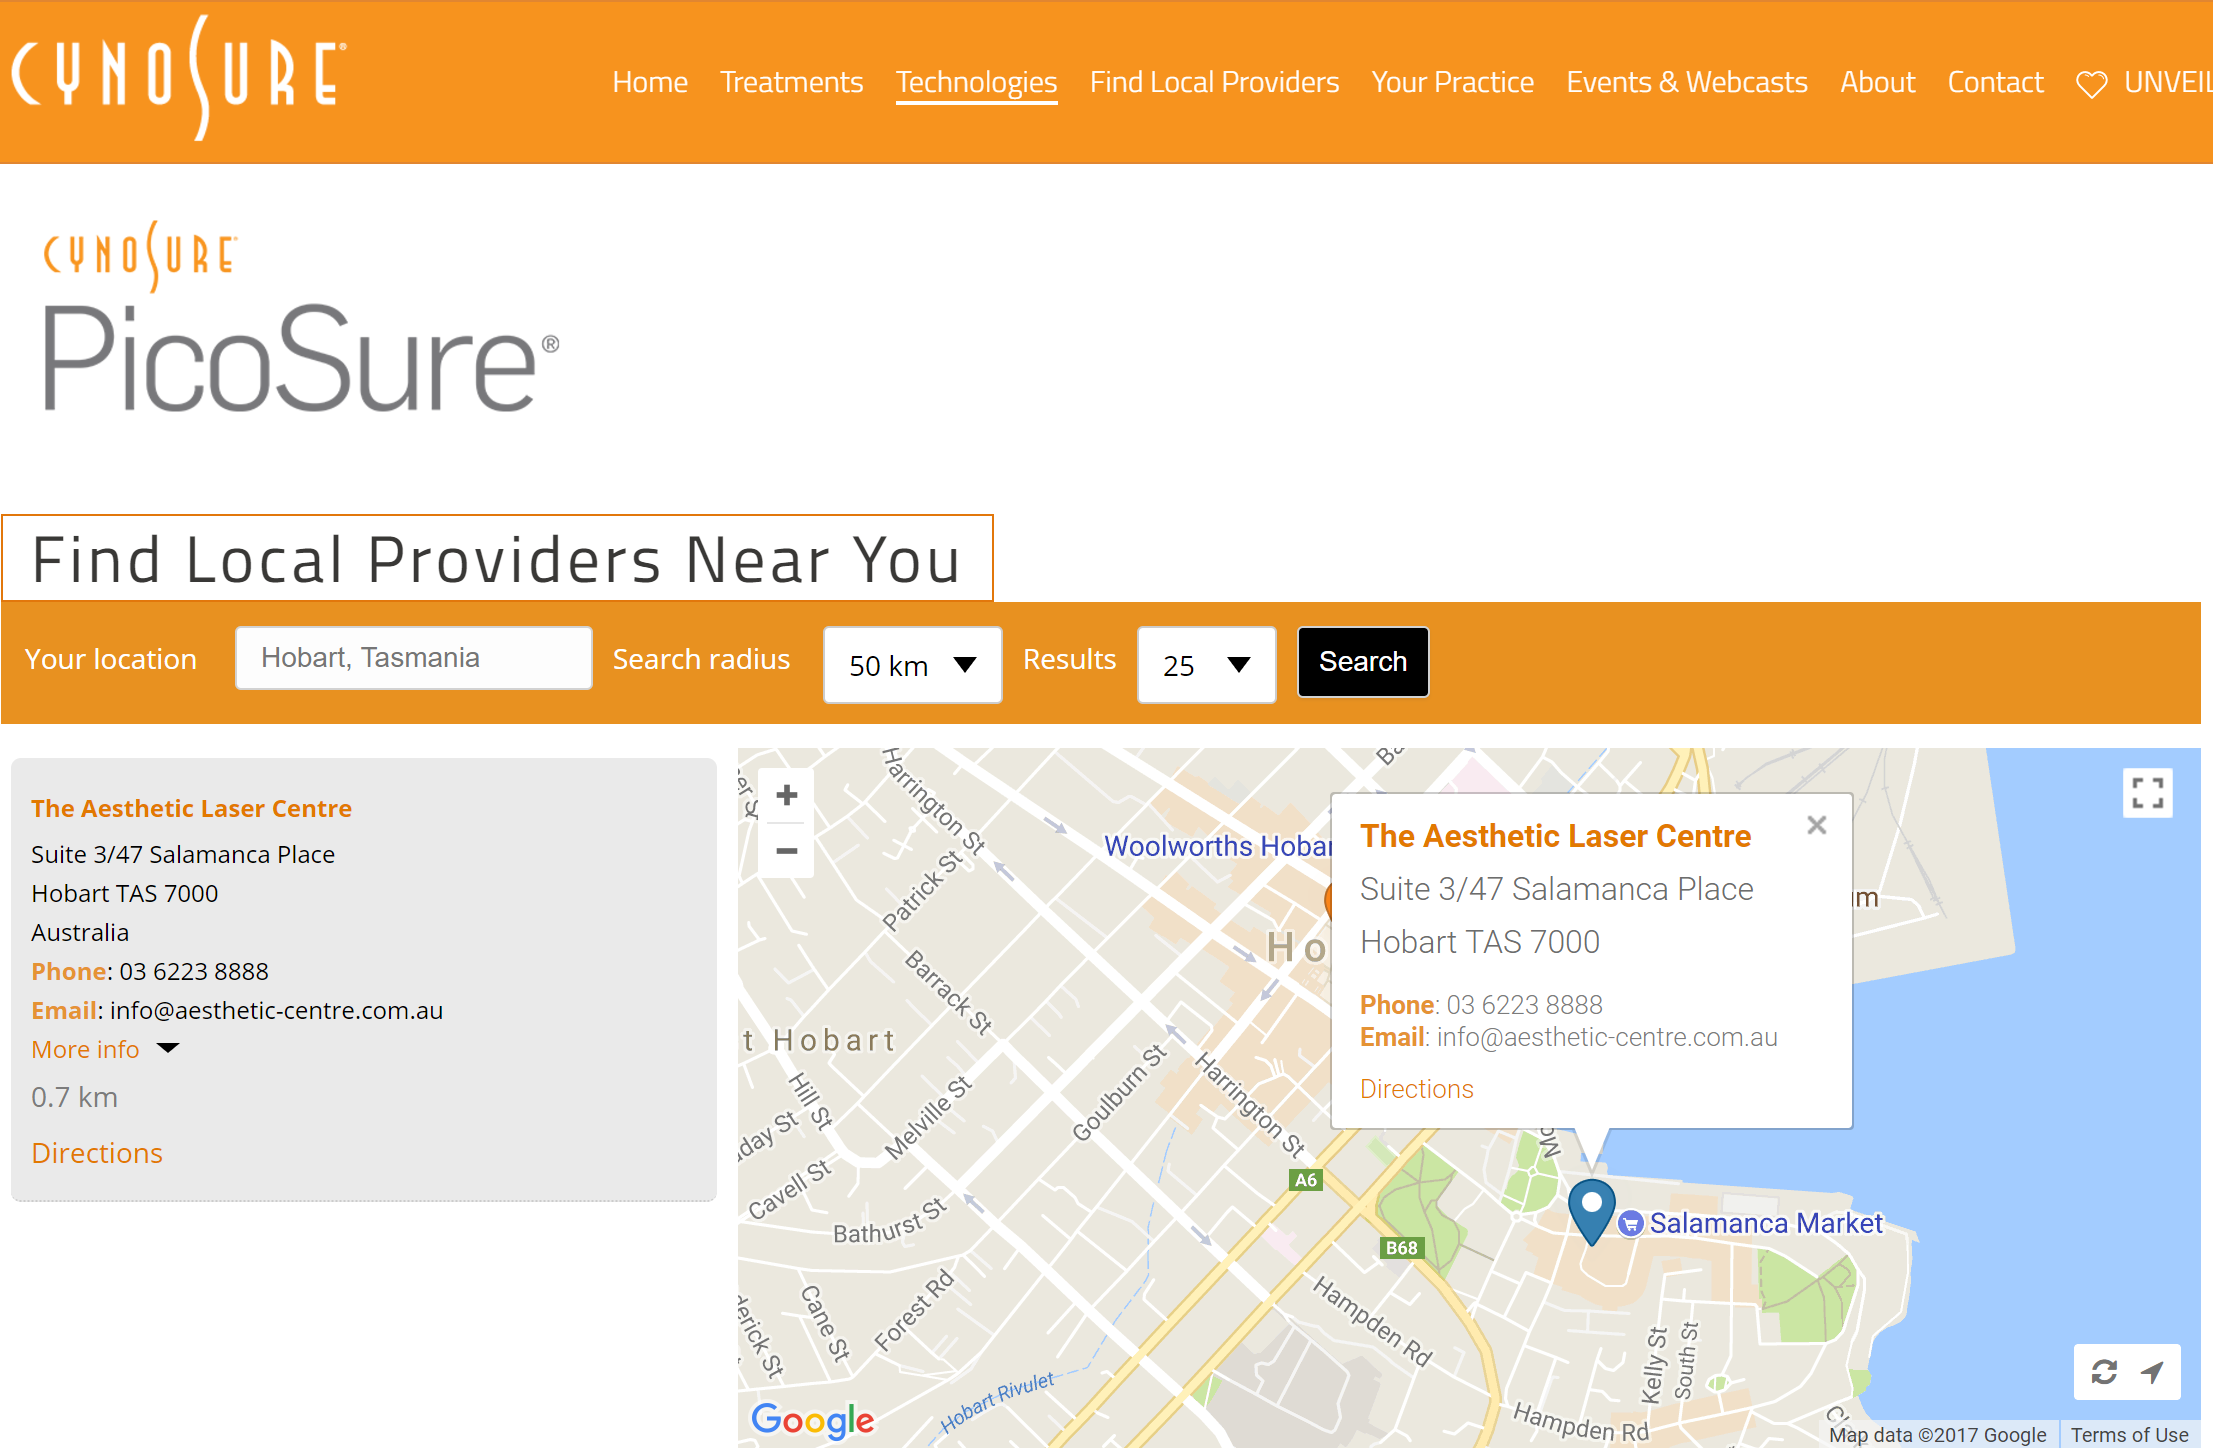This screenshot has width=2213, height=1449.
Task: Open the Treatments menu item
Action: click(791, 82)
